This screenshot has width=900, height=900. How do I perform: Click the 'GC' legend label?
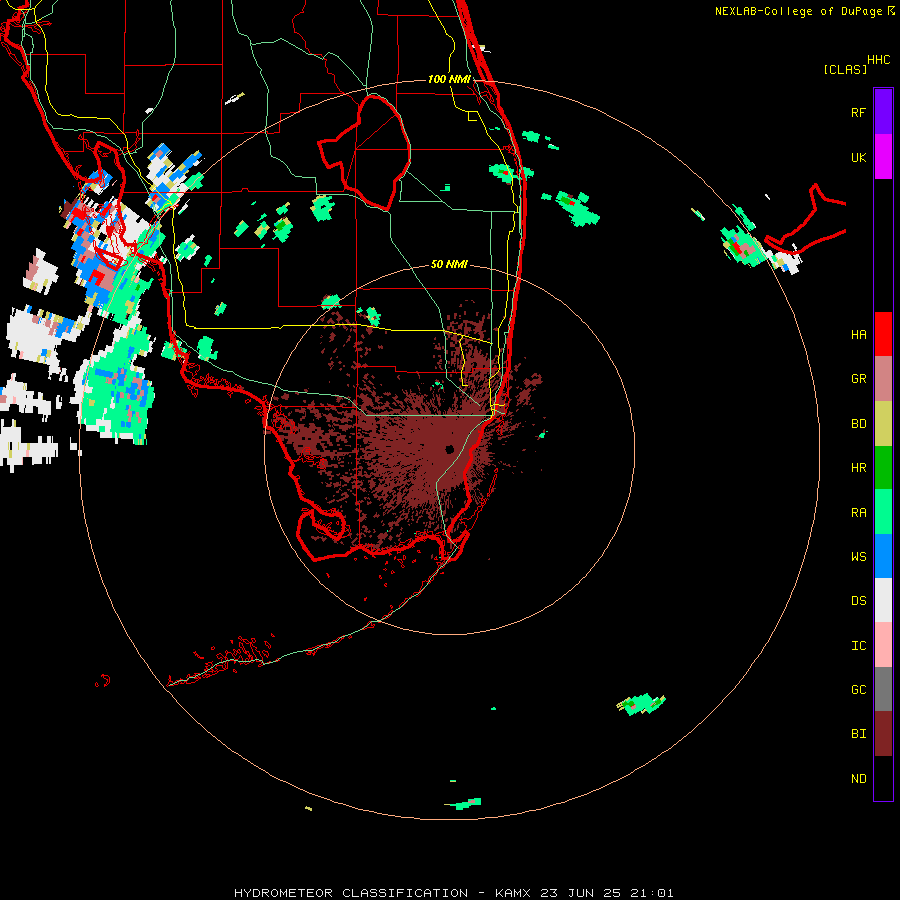(x=858, y=690)
